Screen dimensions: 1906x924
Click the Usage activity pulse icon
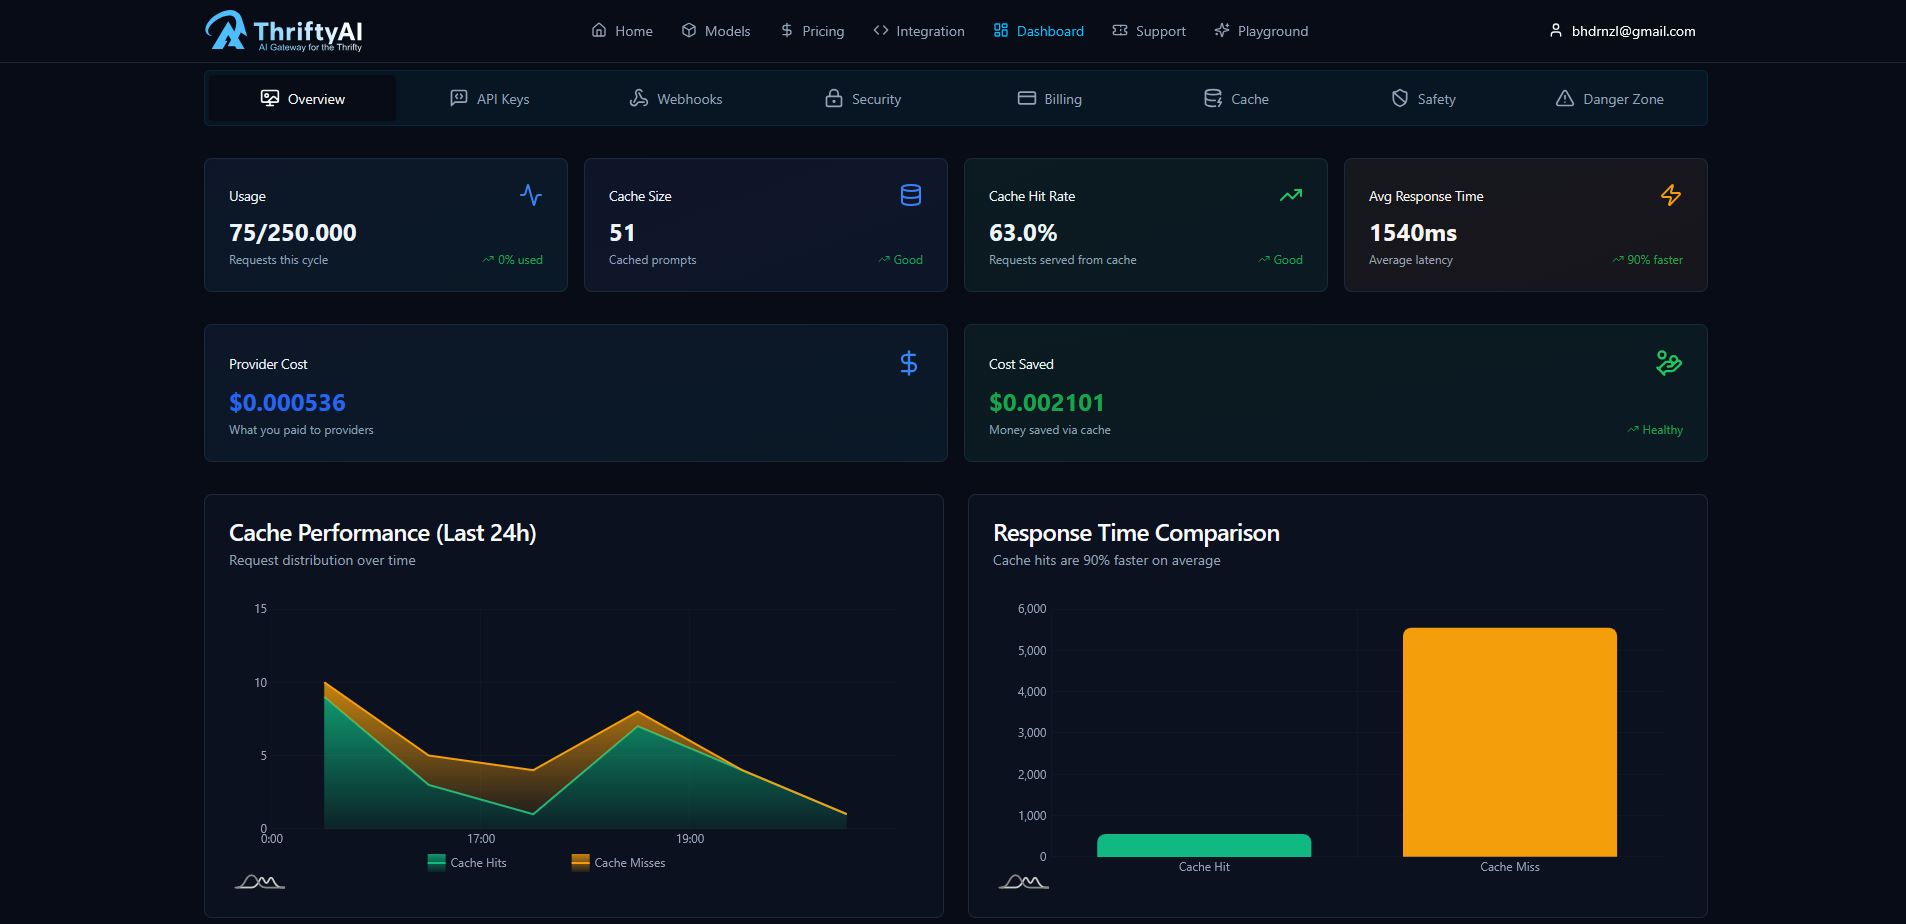coord(531,195)
